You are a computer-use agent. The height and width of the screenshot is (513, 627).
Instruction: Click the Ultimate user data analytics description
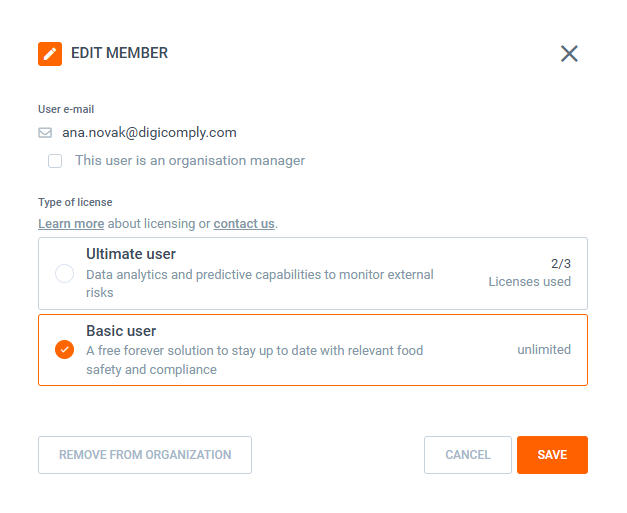click(x=260, y=284)
